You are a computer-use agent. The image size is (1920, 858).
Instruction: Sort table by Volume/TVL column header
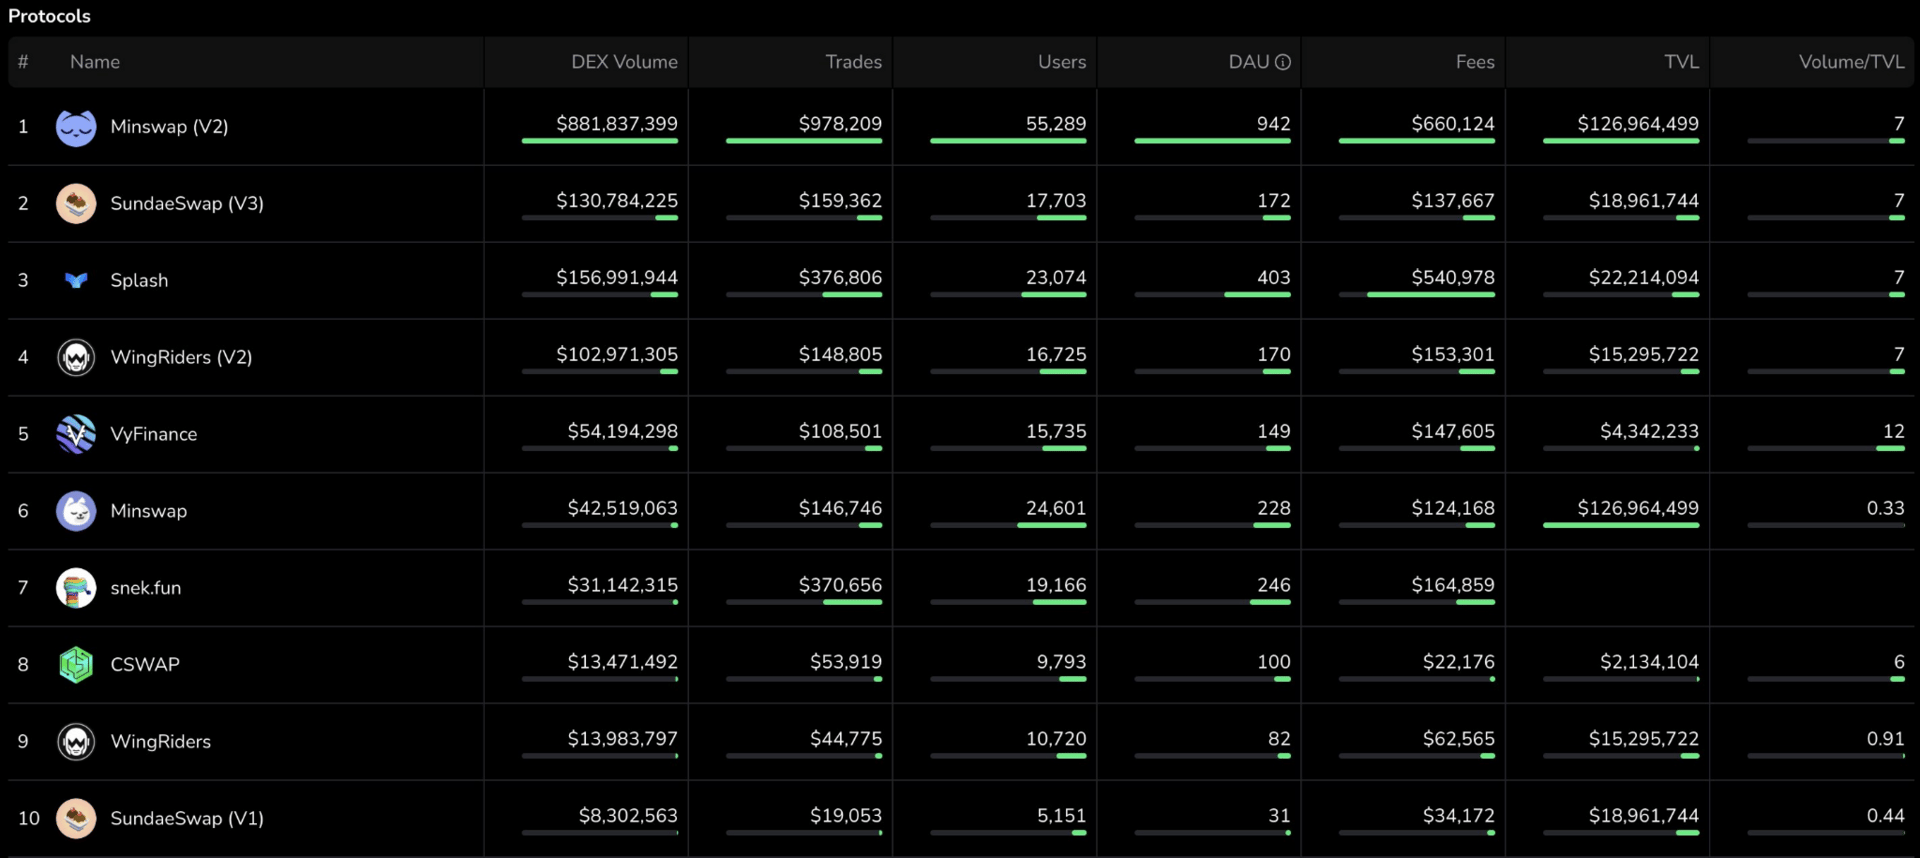coord(1851,62)
